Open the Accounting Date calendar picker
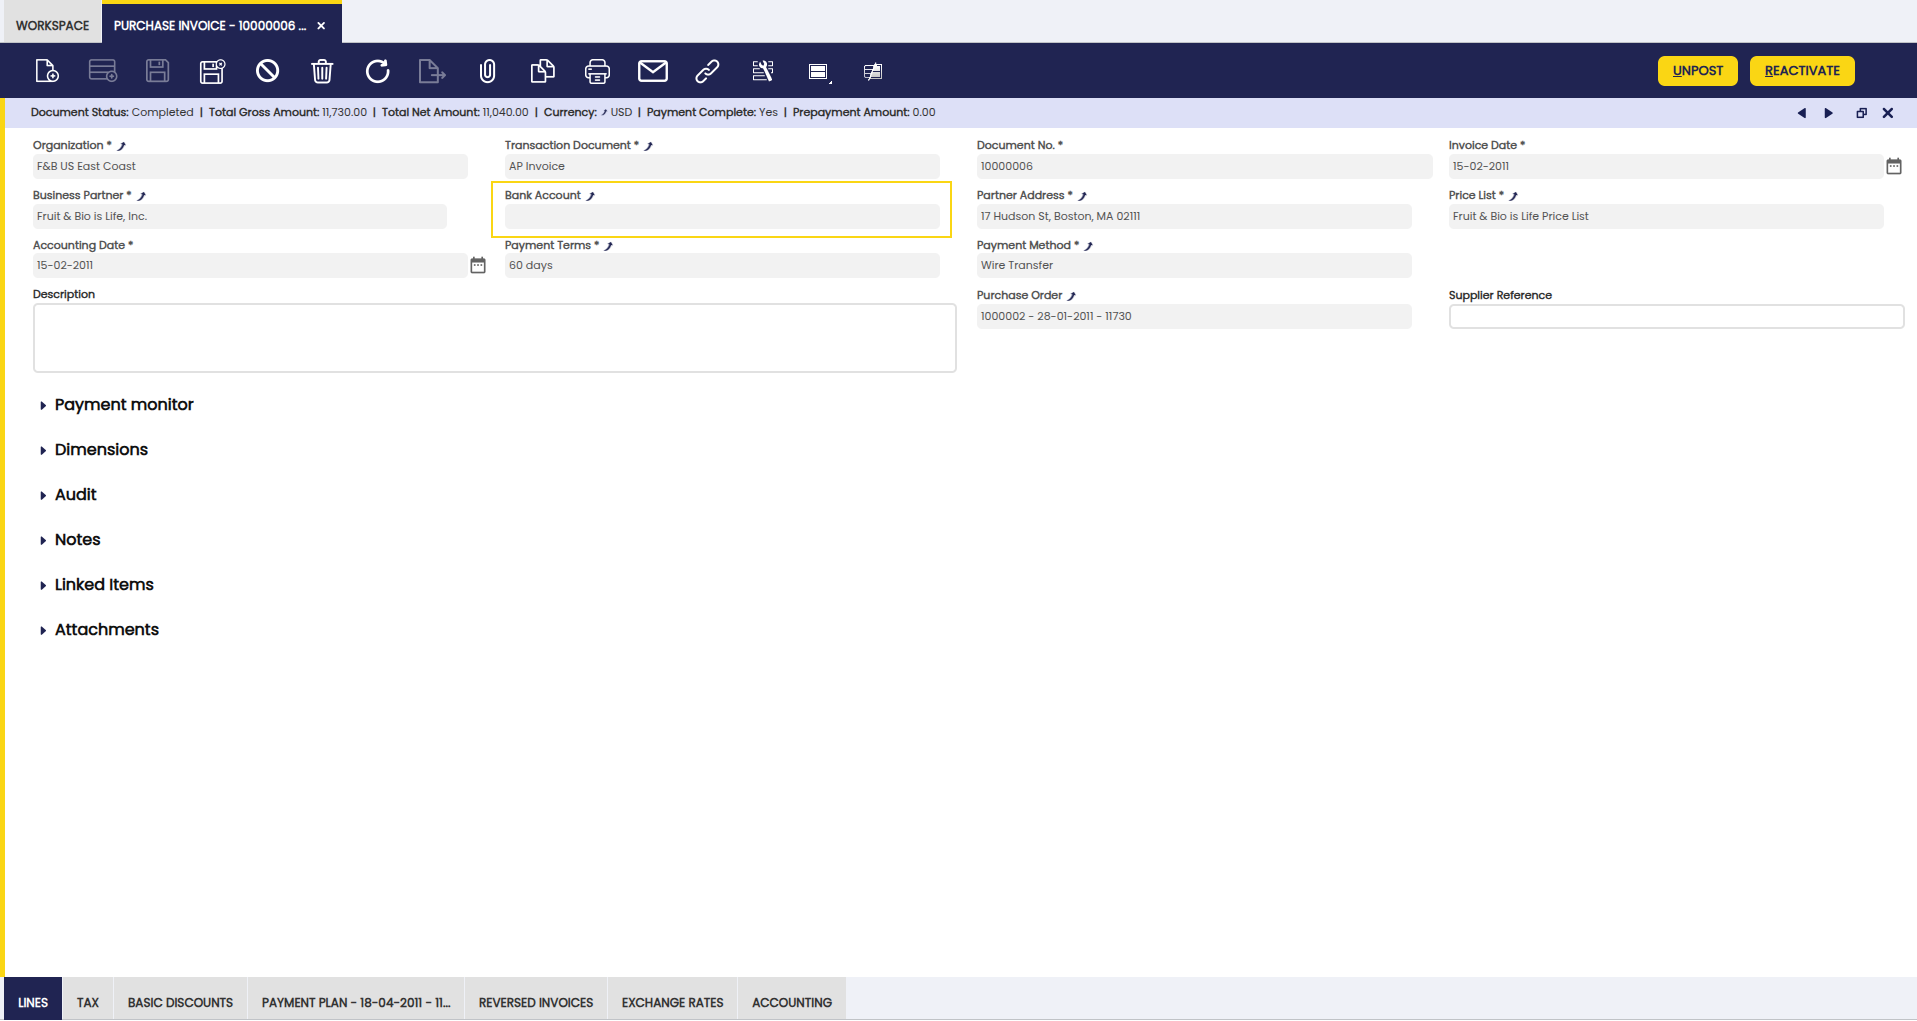Image resolution: width=1917 pixels, height=1021 pixels. tap(478, 265)
